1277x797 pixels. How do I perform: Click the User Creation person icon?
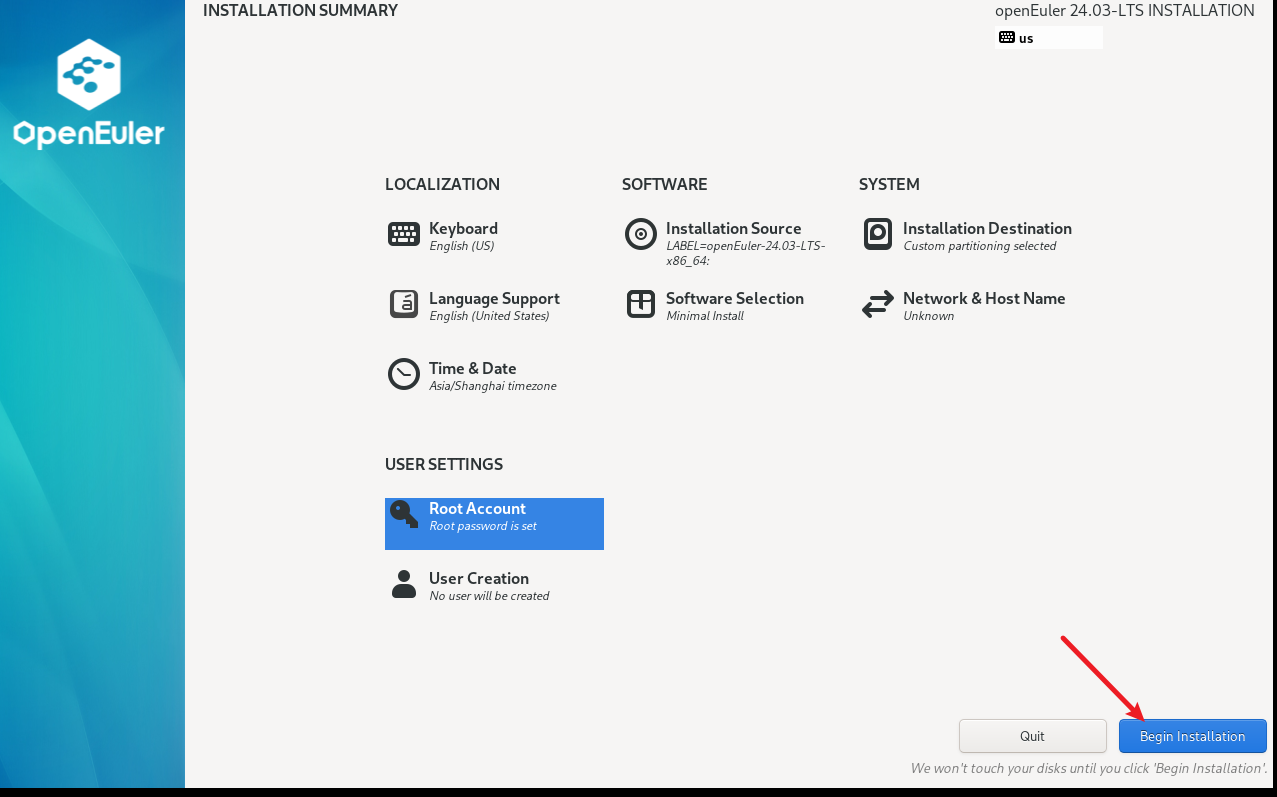coord(404,584)
